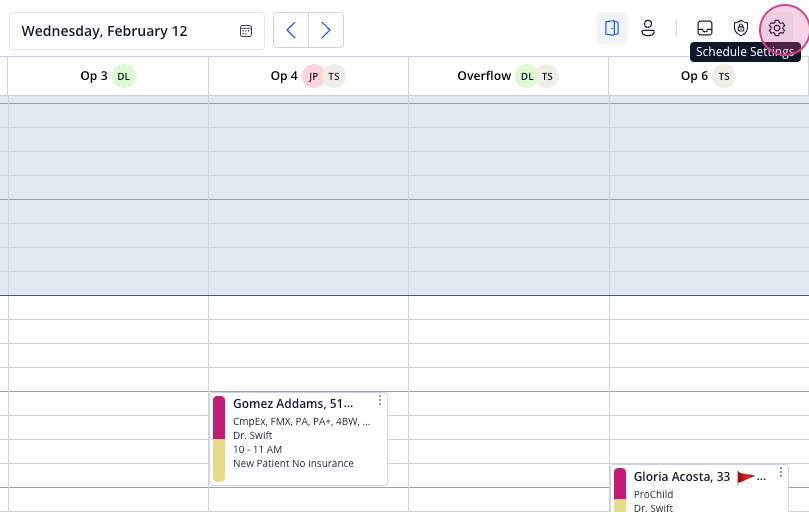Viewport: 809px width, 512px height.
Task: Click the TS badge on Op 6
Action: point(724,76)
